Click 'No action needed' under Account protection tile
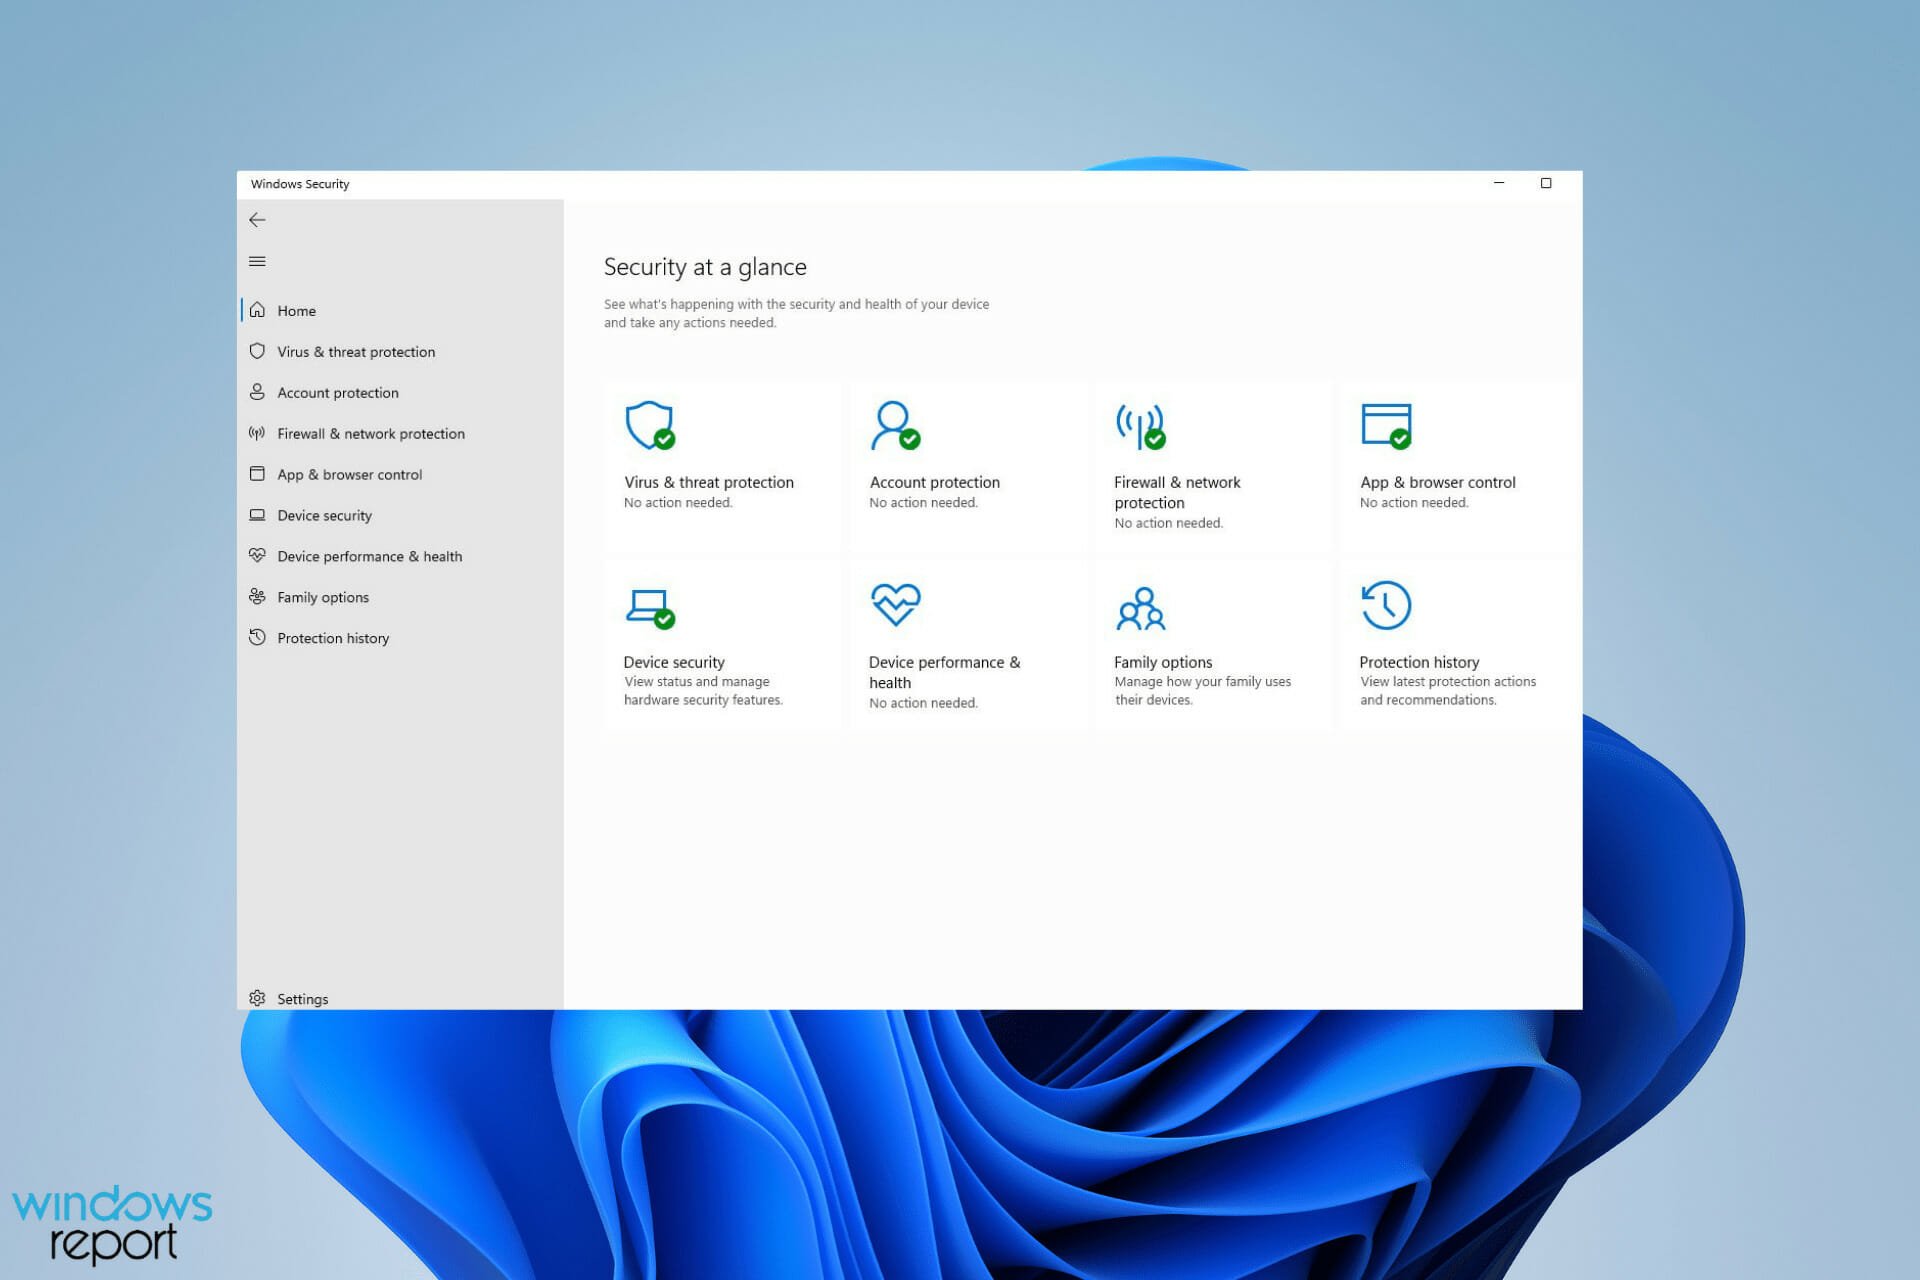 923,502
